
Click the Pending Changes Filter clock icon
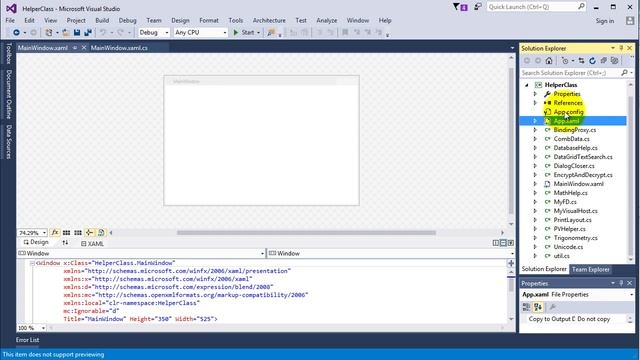565,61
